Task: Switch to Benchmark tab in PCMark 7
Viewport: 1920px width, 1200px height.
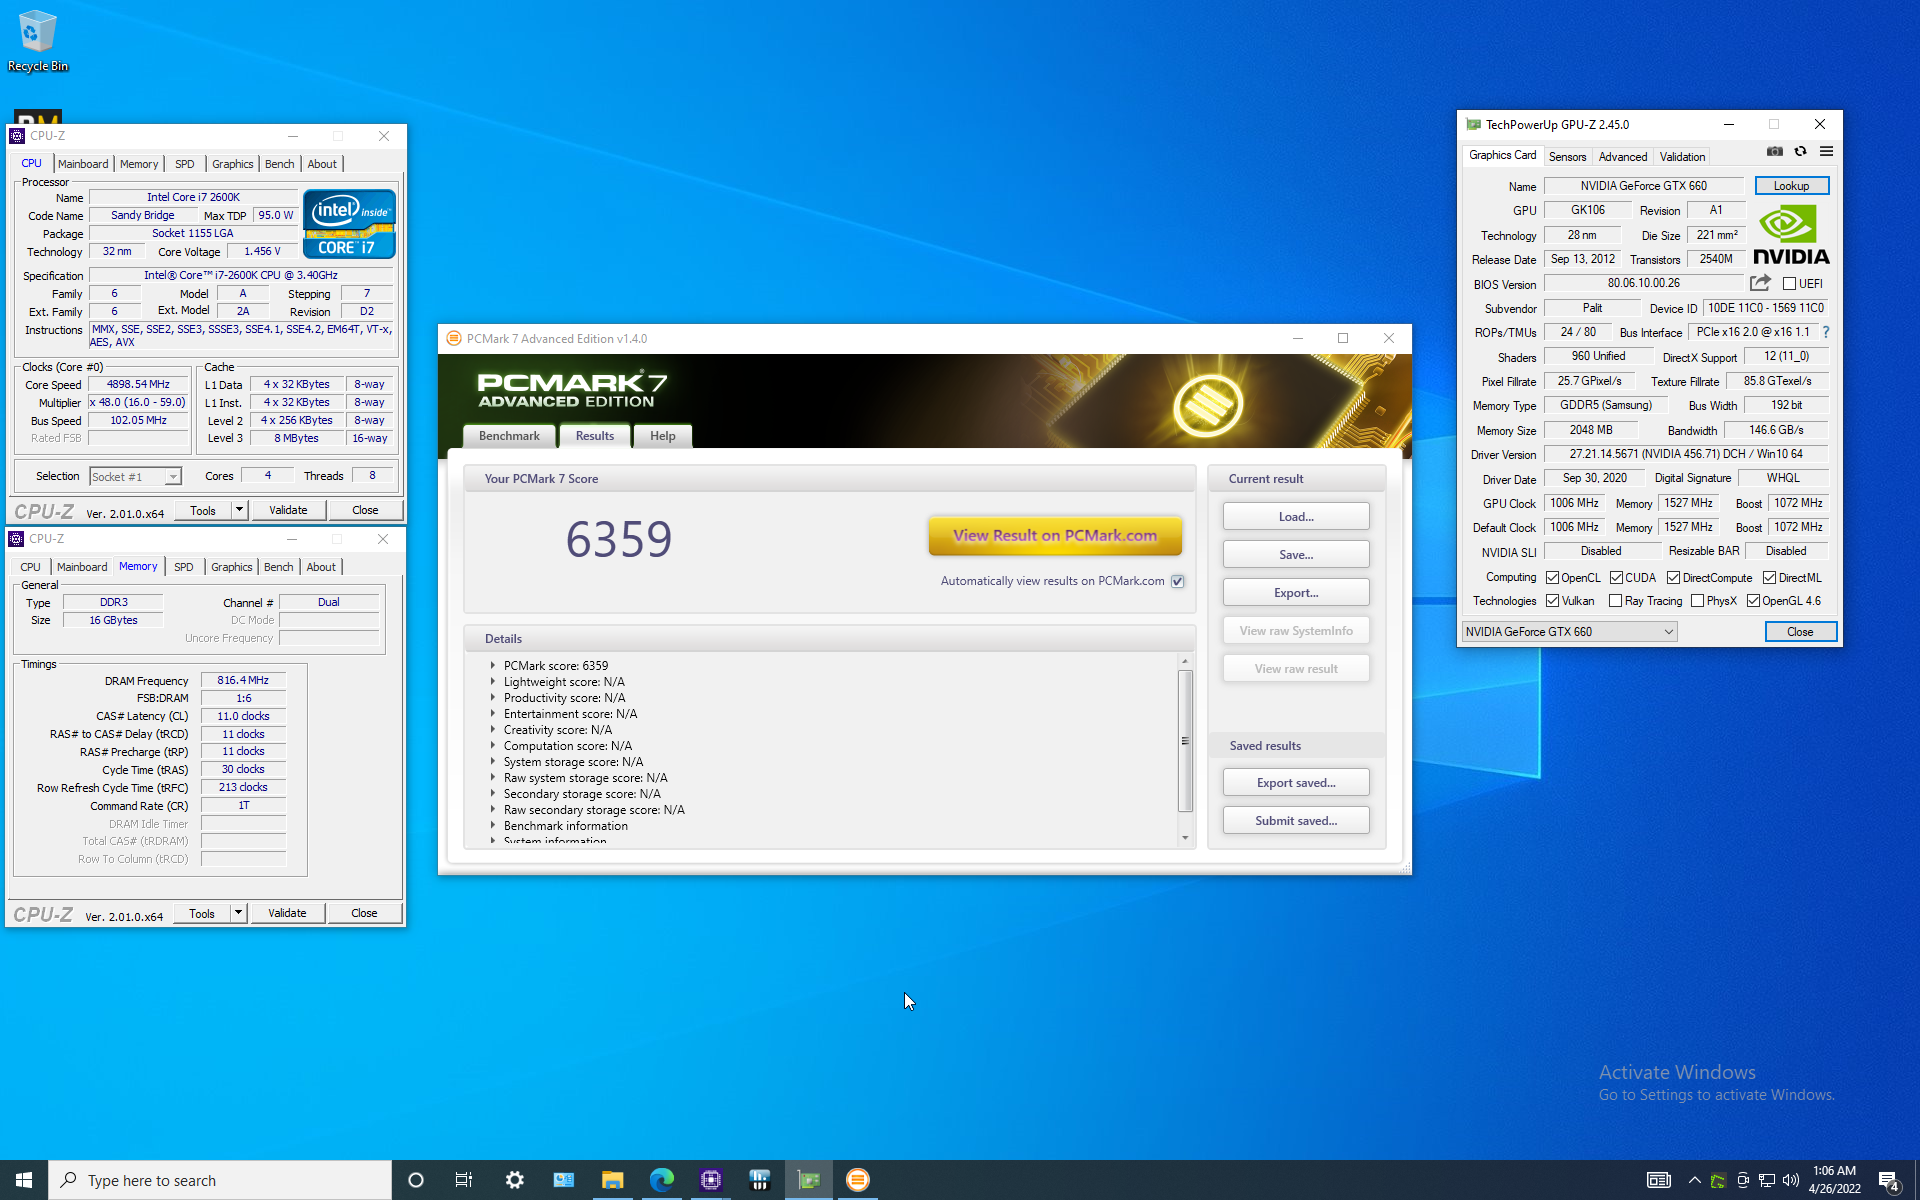Action: pyautogui.click(x=509, y=436)
